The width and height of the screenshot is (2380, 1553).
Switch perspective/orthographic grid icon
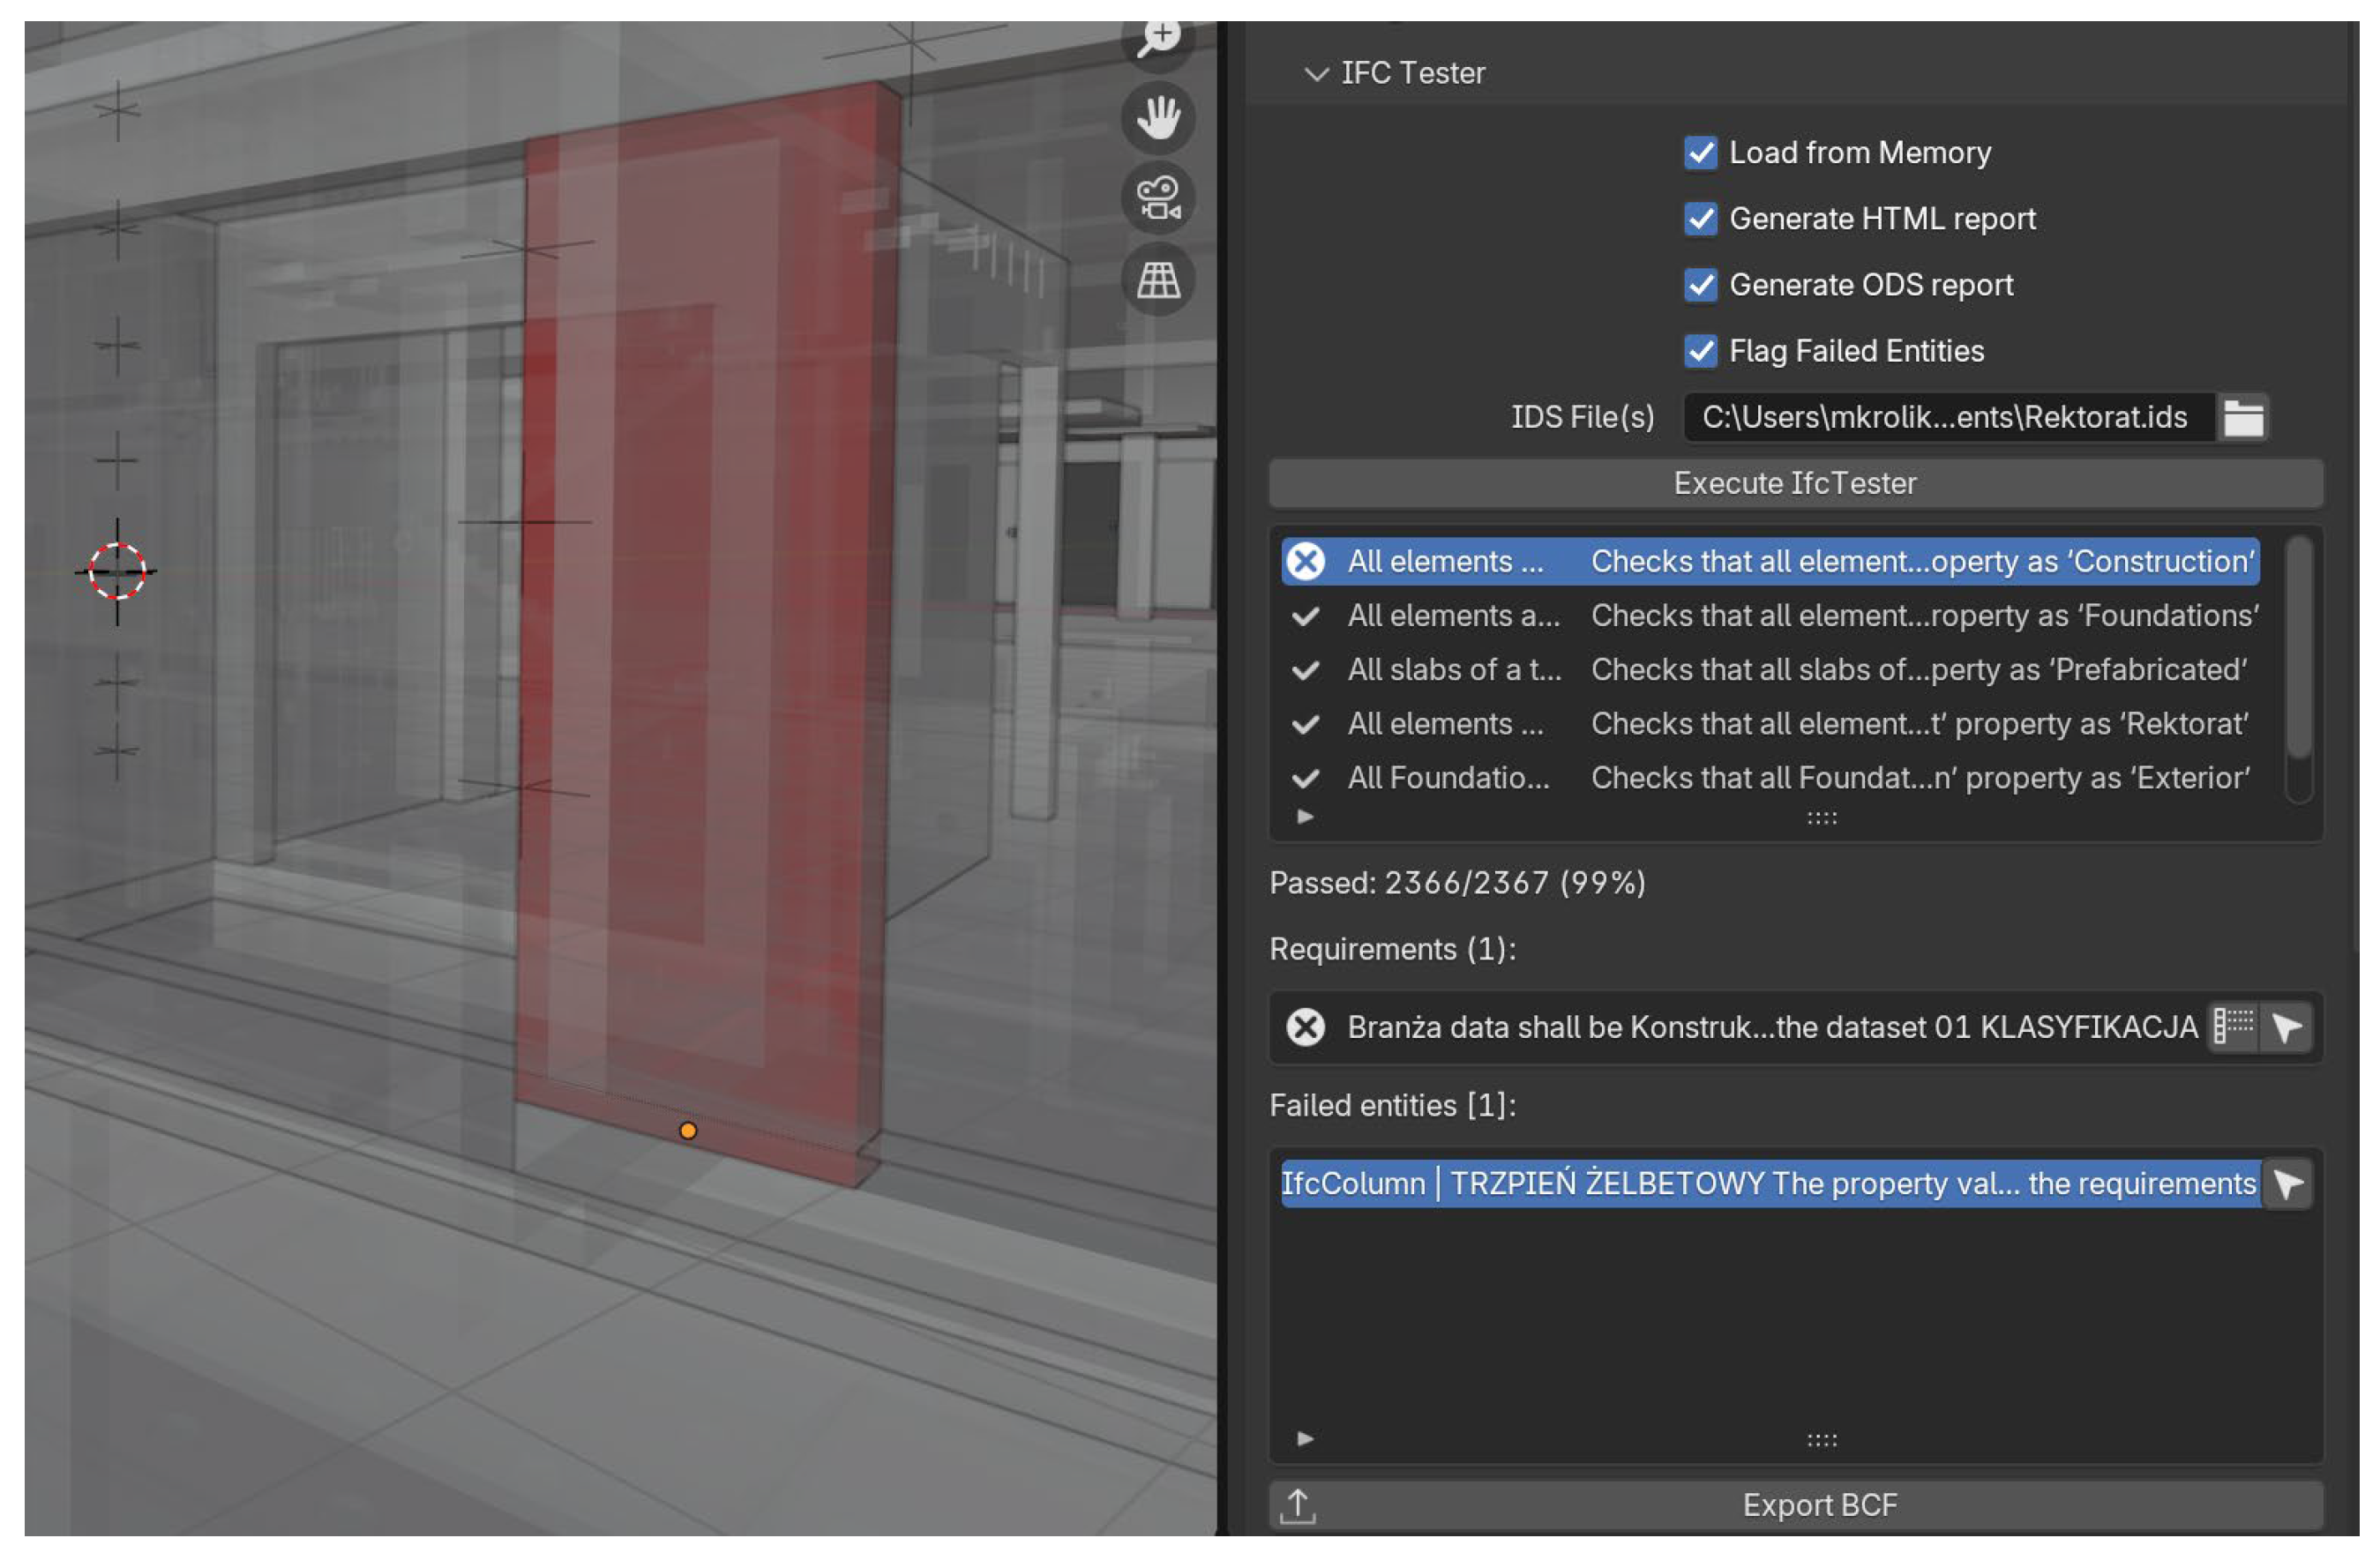pyautogui.click(x=1158, y=280)
